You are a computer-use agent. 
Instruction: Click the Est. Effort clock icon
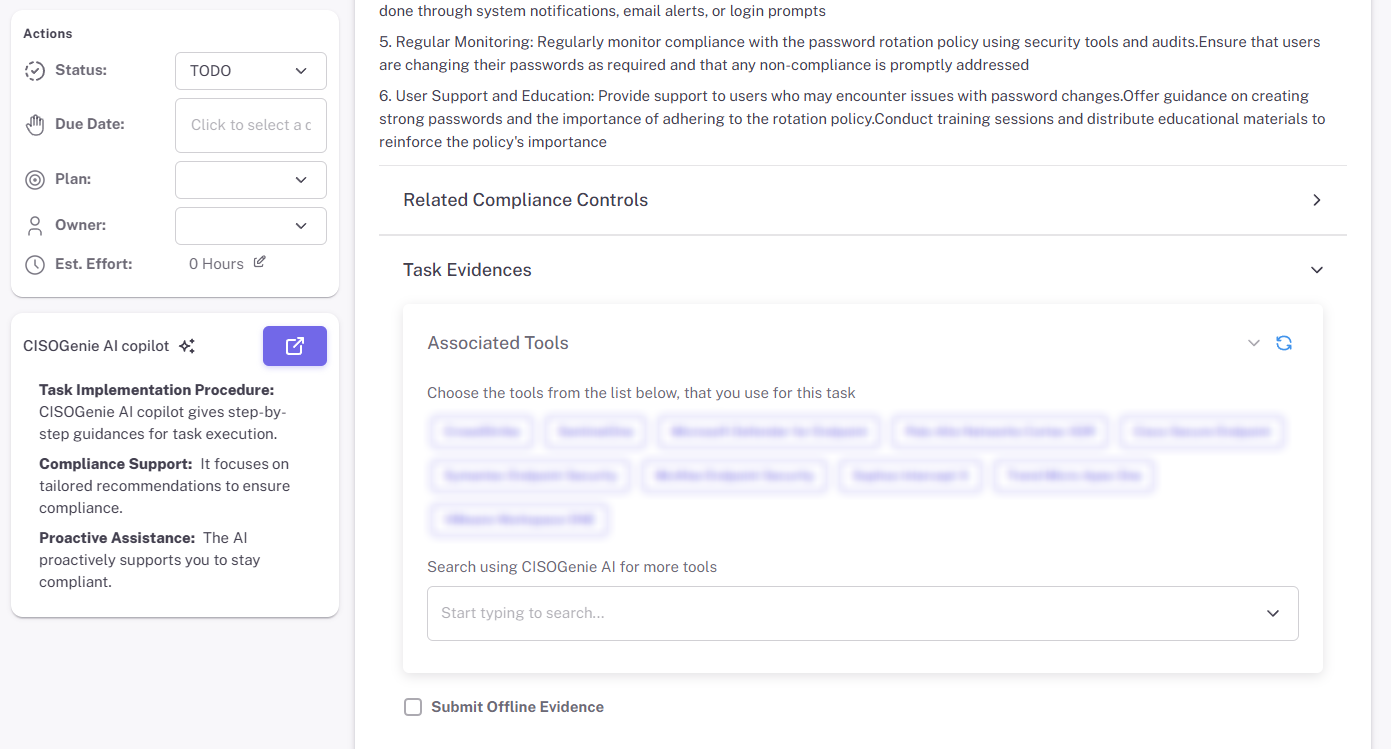point(35,264)
